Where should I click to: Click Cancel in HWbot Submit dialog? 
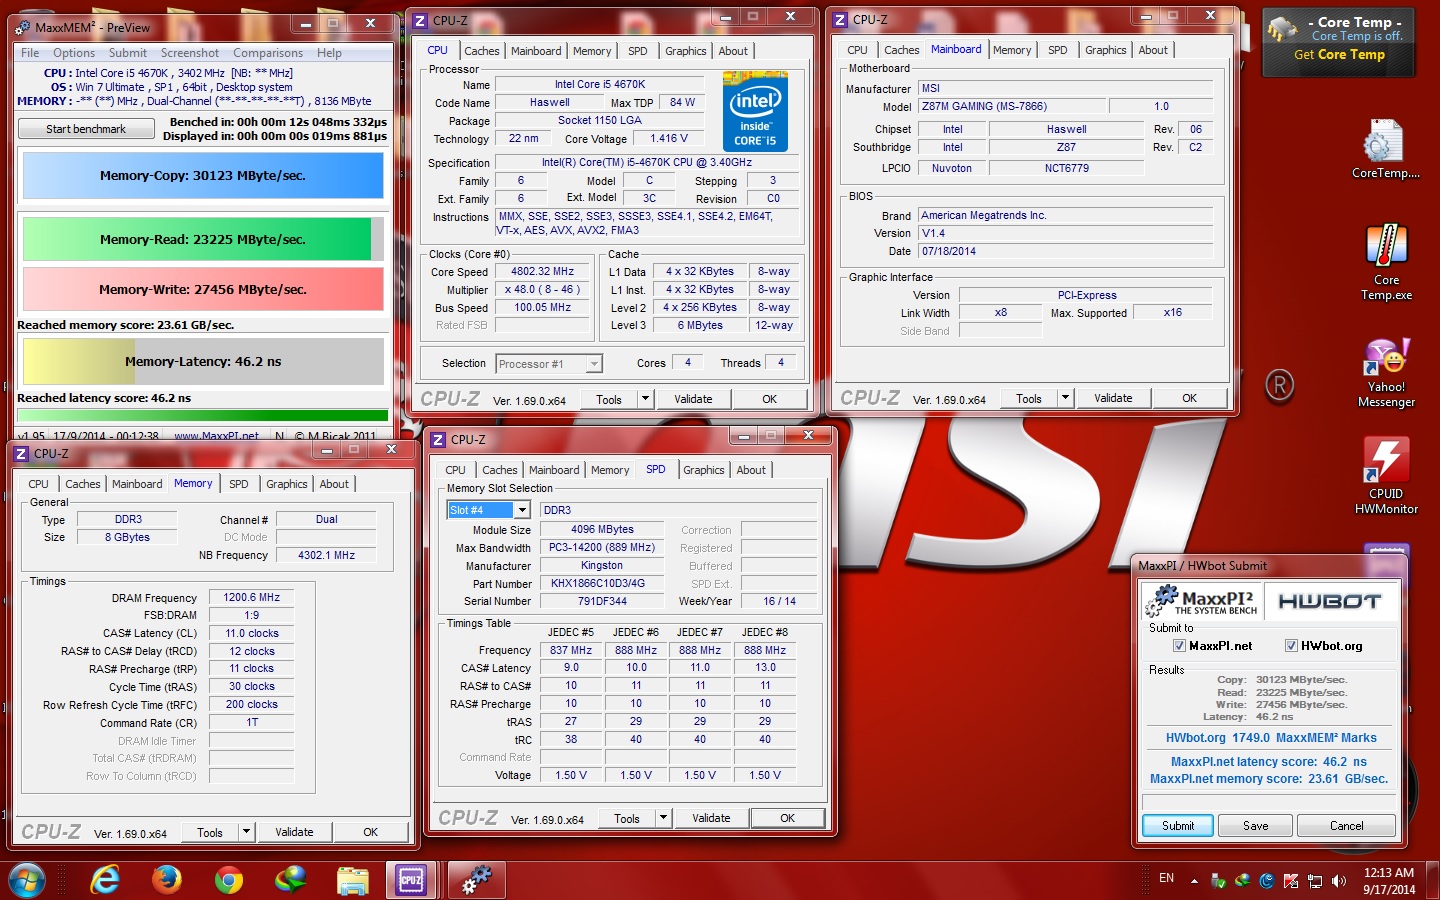click(1346, 826)
